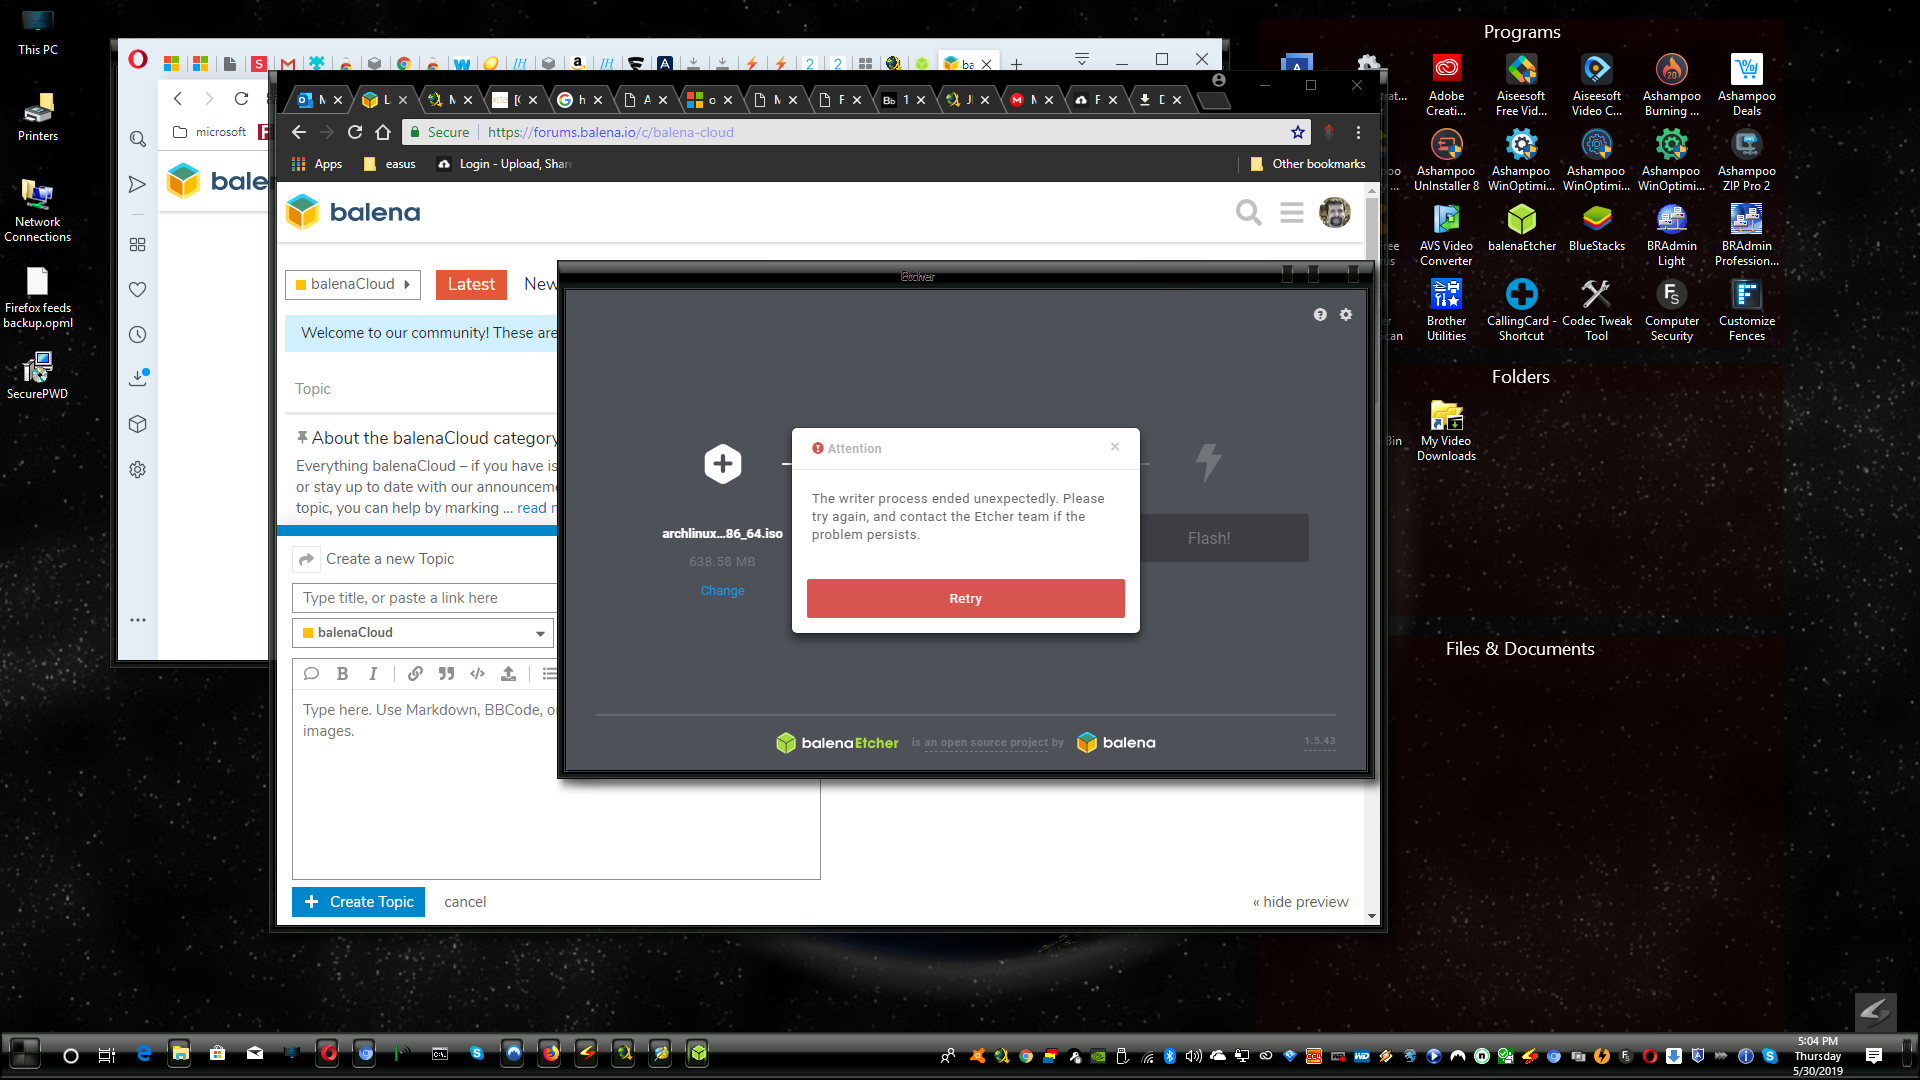This screenshot has width=1920, height=1080.
Task: Open forum search magnifier icon
Action: click(x=1248, y=212)
